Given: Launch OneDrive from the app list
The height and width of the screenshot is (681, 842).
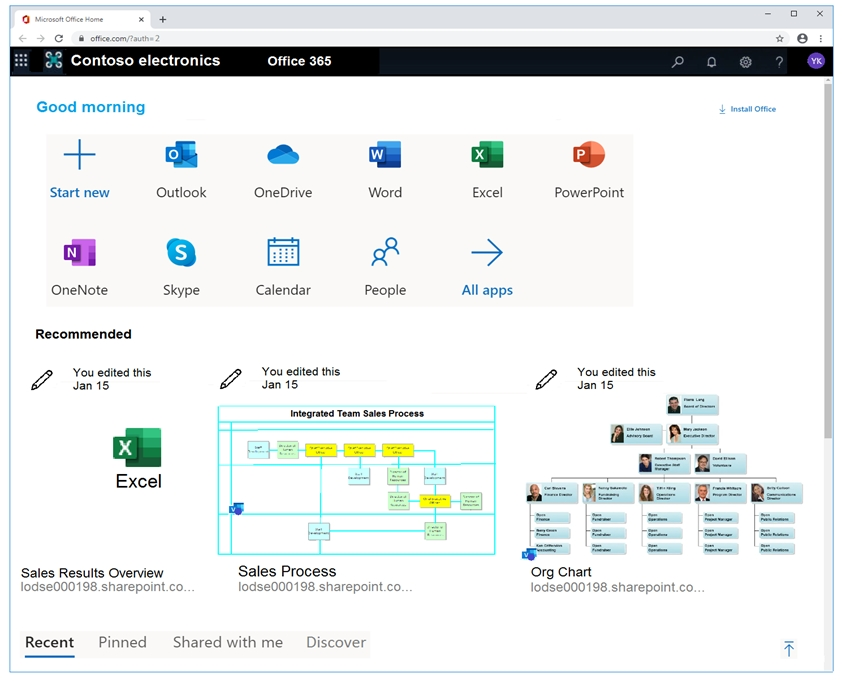Looking at the screenshot, I should click(283, 156).
